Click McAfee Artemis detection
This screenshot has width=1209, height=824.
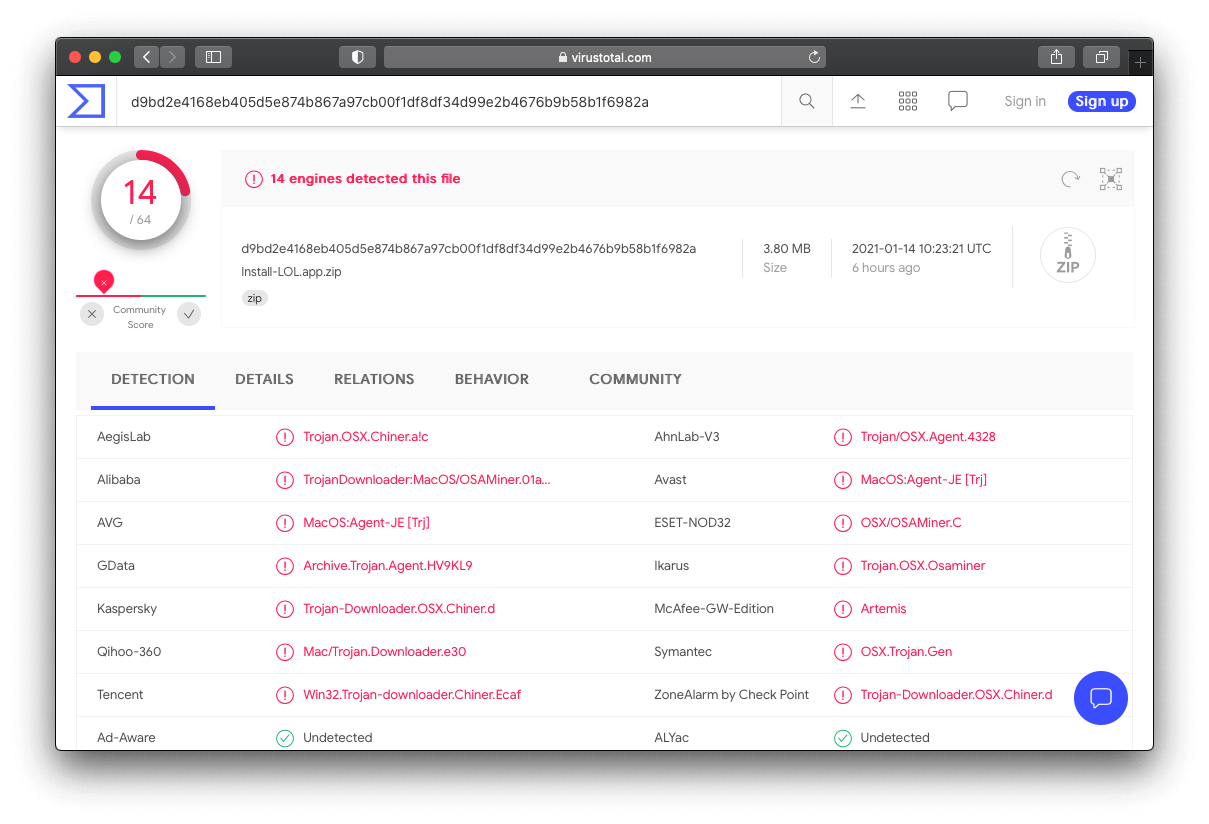click(x=883, y=609)
